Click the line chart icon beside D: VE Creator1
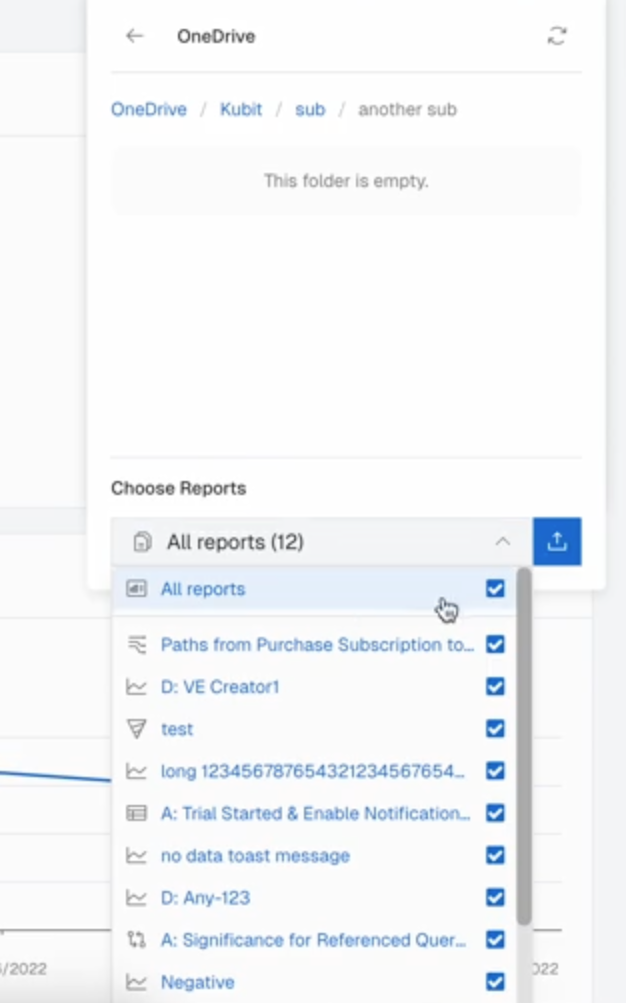The width and height of the screenshot is (626, 1003). [136, 687]
